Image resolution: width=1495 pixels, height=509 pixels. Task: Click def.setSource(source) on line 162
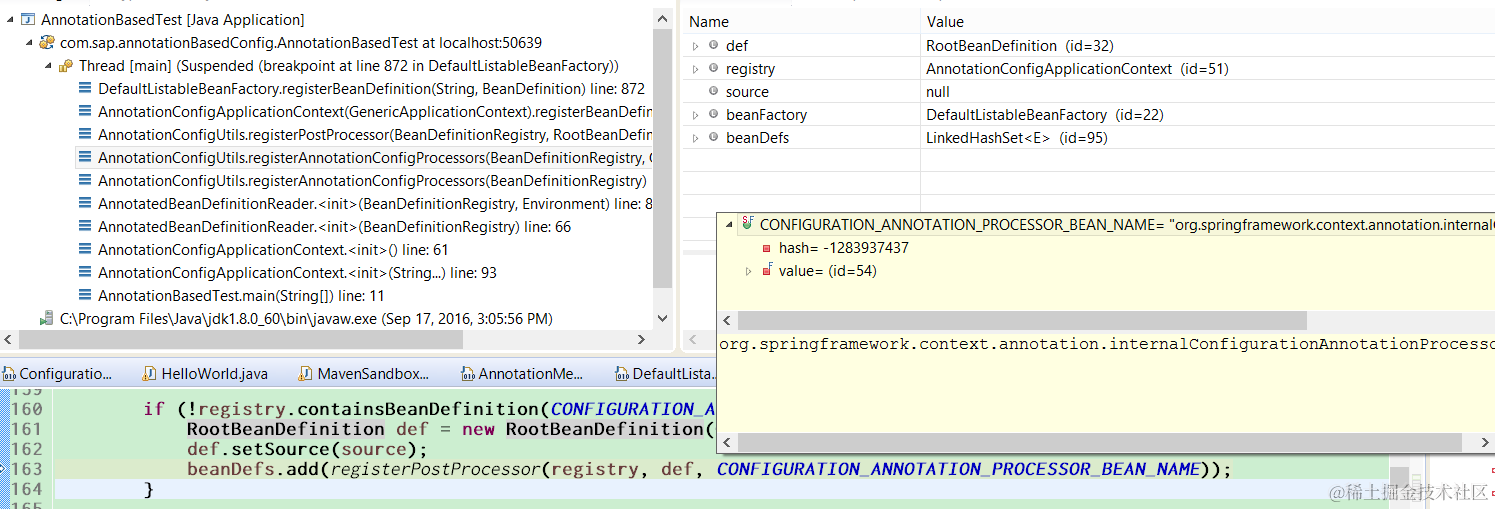pos(307,449)
